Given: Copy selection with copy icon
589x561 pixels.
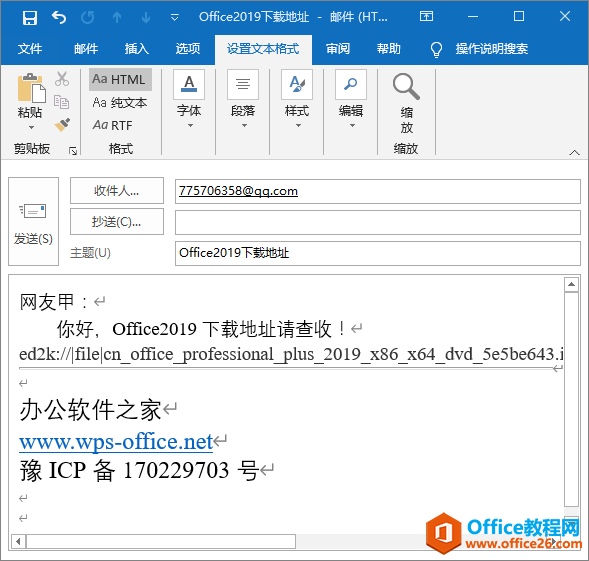Looking at the screenshot, I should [62, 102].
